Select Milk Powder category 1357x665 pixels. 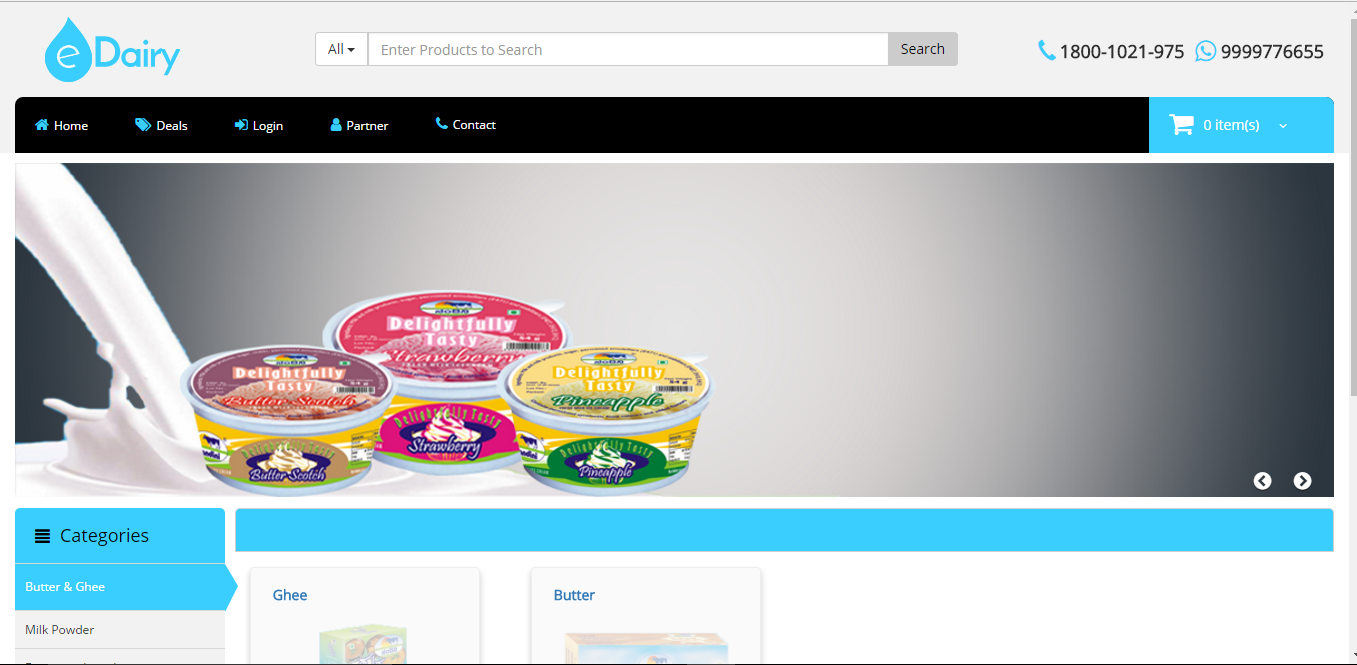60,630
